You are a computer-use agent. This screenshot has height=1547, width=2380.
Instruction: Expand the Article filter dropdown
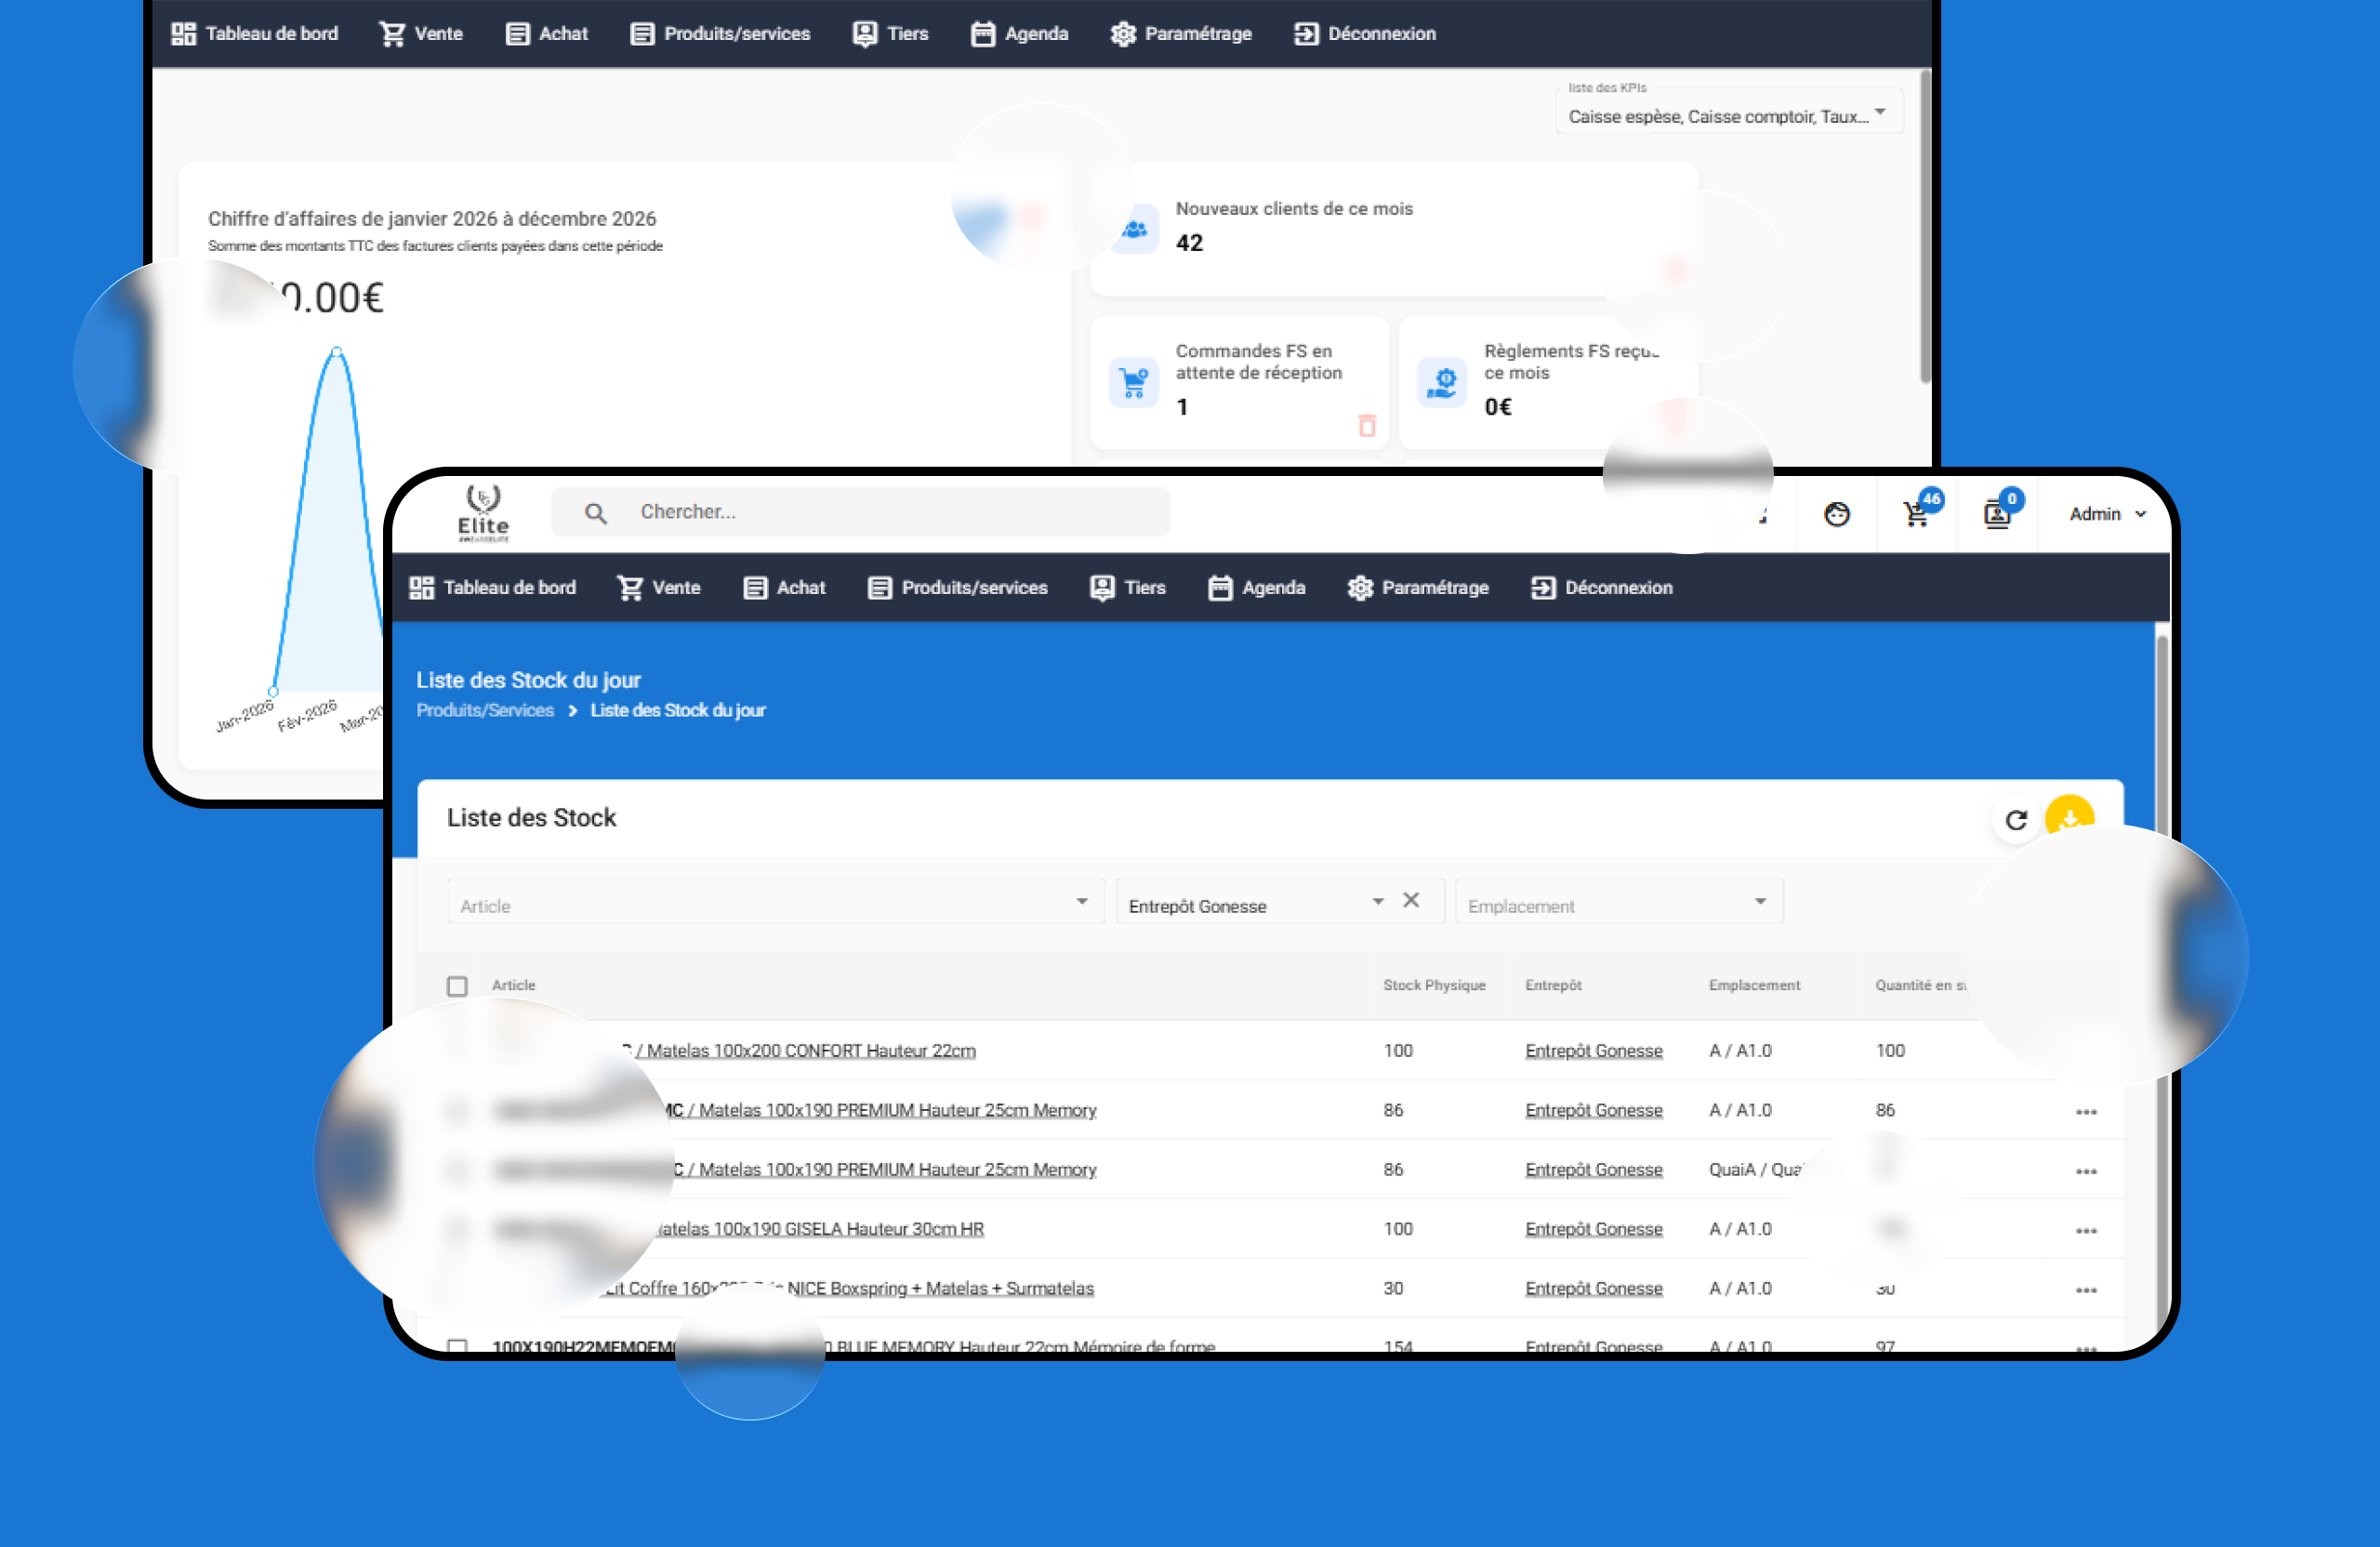click(1081, 902)
